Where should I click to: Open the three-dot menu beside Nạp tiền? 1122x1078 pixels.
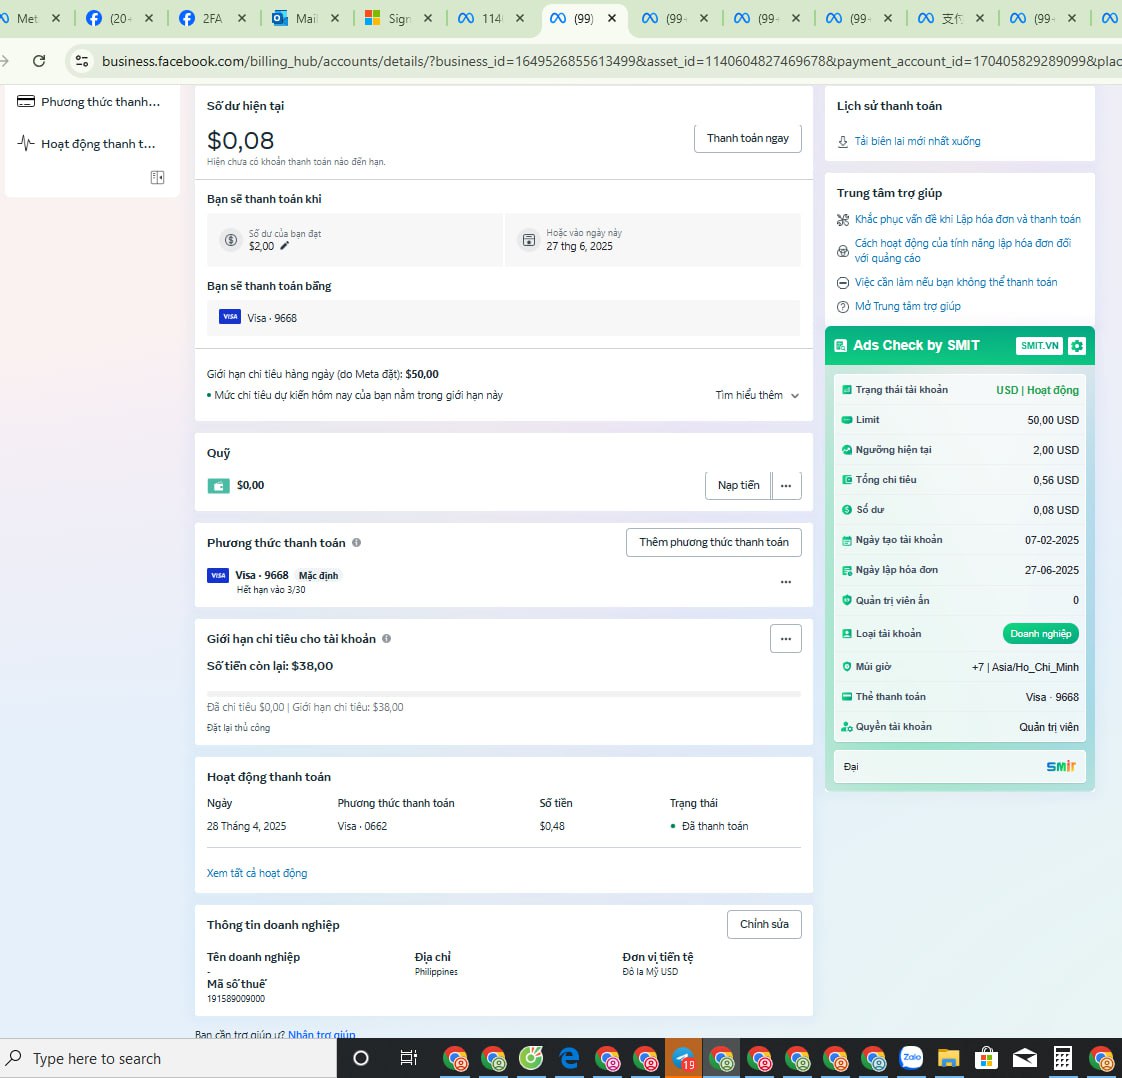786,485
